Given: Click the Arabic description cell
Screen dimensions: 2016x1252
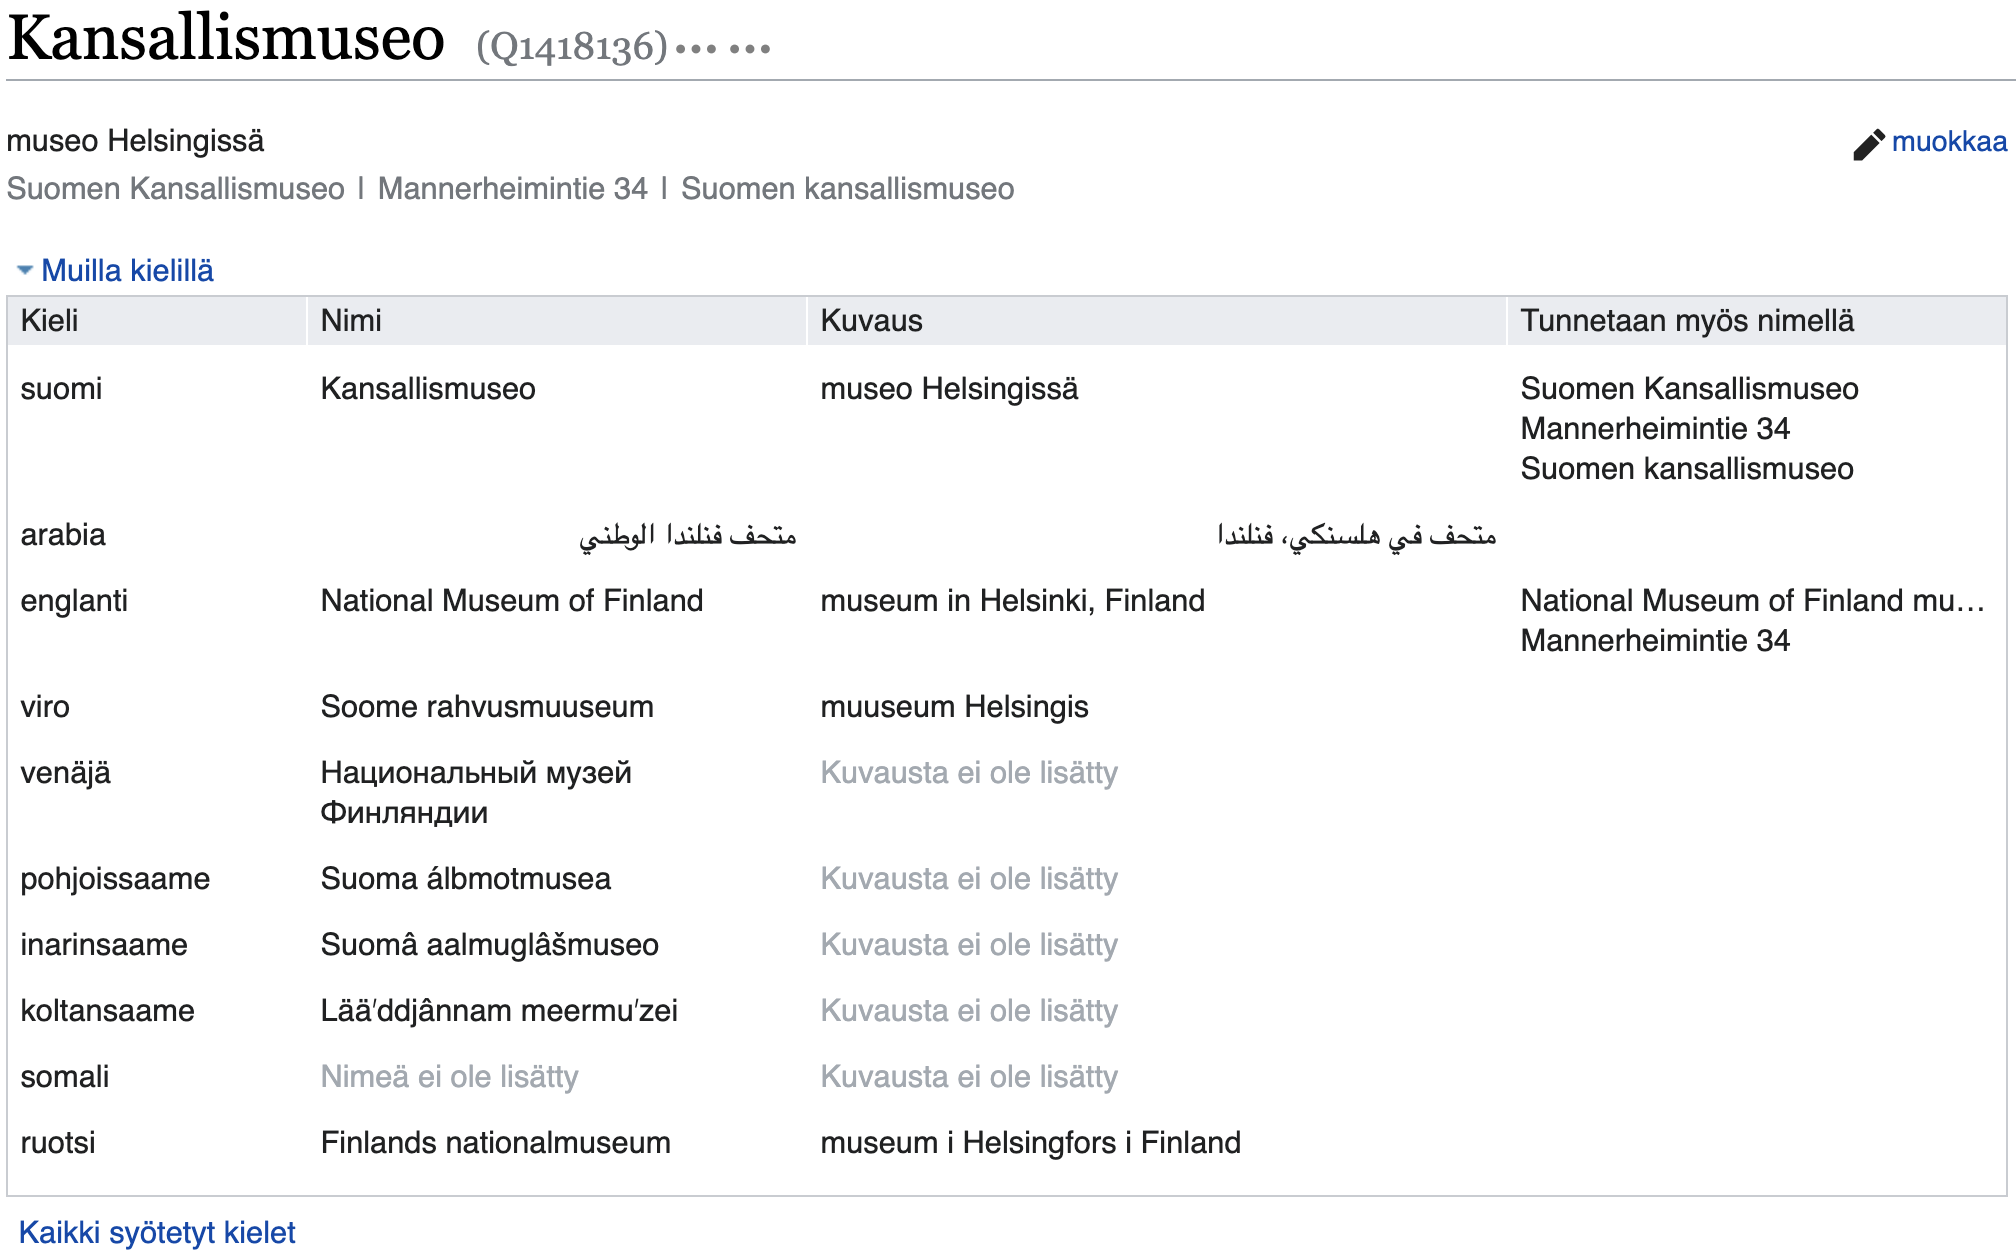Looking at the screenshot, I should click(1357, 536).
